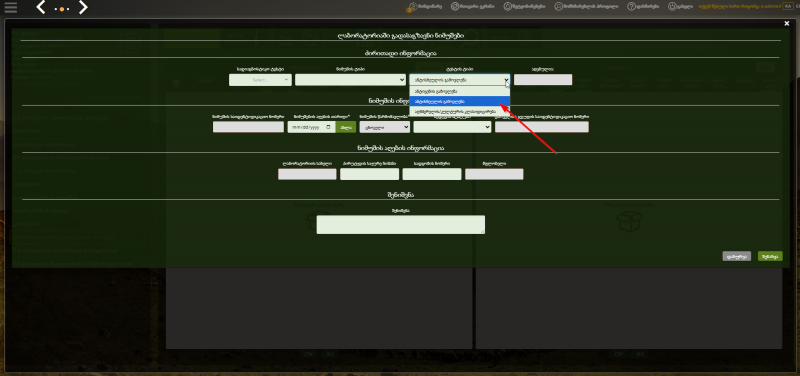The height and width of the screenshot is (376, 800).
Task: Open the calendar picker icon in date field
Action: click(329, 127)
